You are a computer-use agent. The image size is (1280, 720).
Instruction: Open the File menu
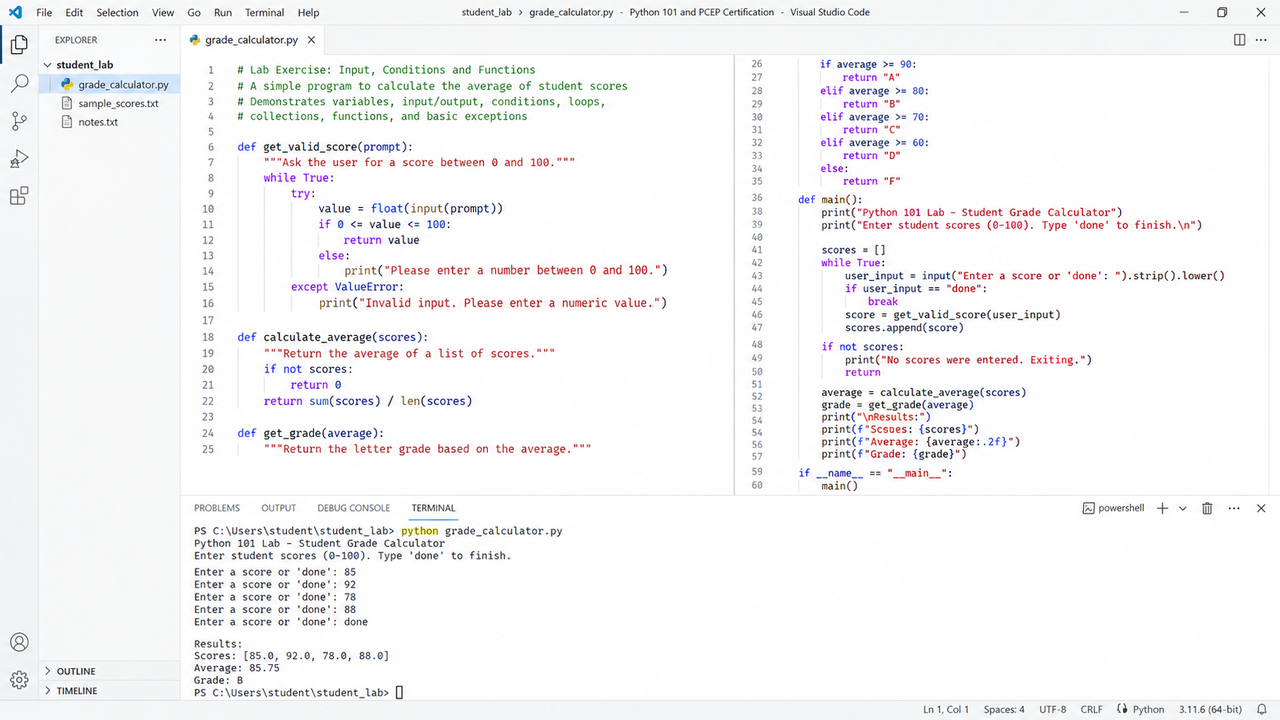[44, 12]
